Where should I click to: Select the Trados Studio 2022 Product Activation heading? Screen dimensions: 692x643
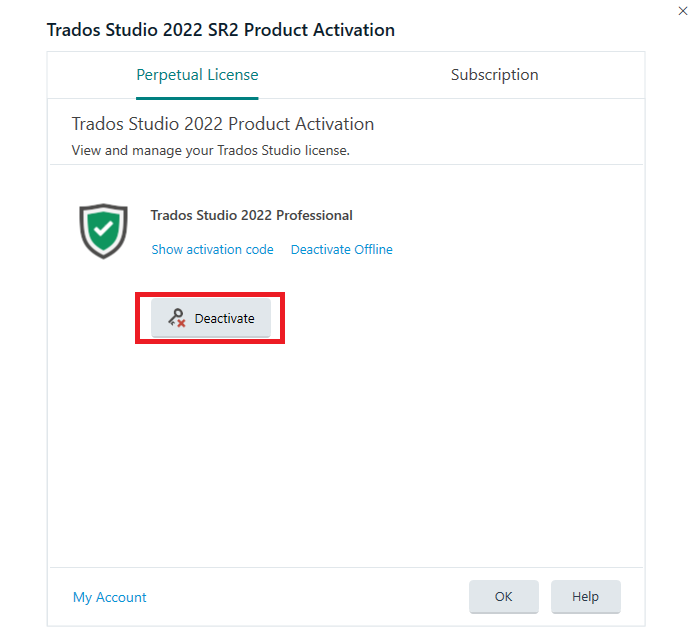click(223, 124)
